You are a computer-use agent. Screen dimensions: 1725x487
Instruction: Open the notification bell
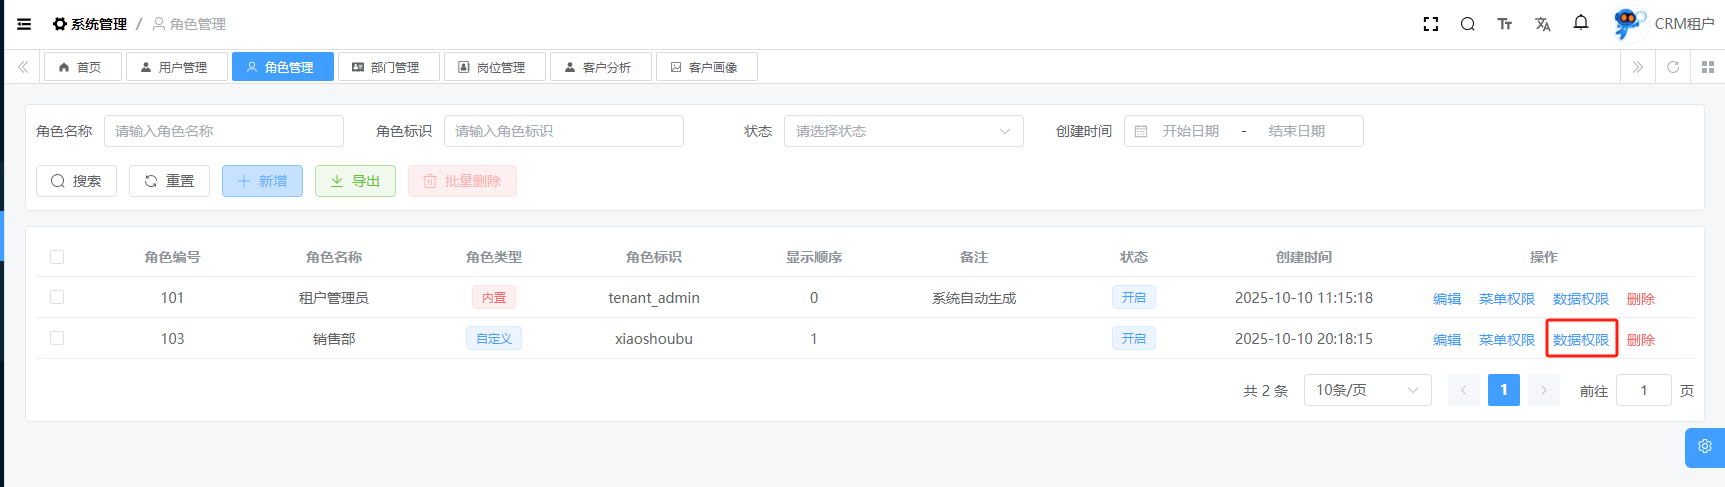click(x=1580, y=23)
